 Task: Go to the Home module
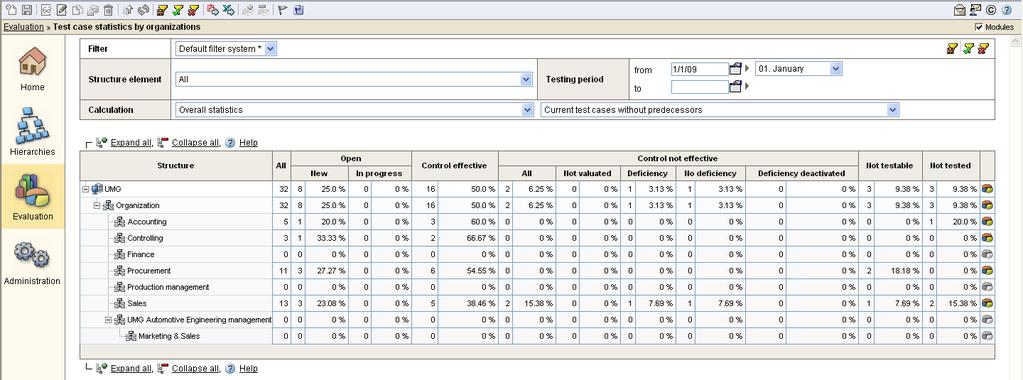click(32, 68)
